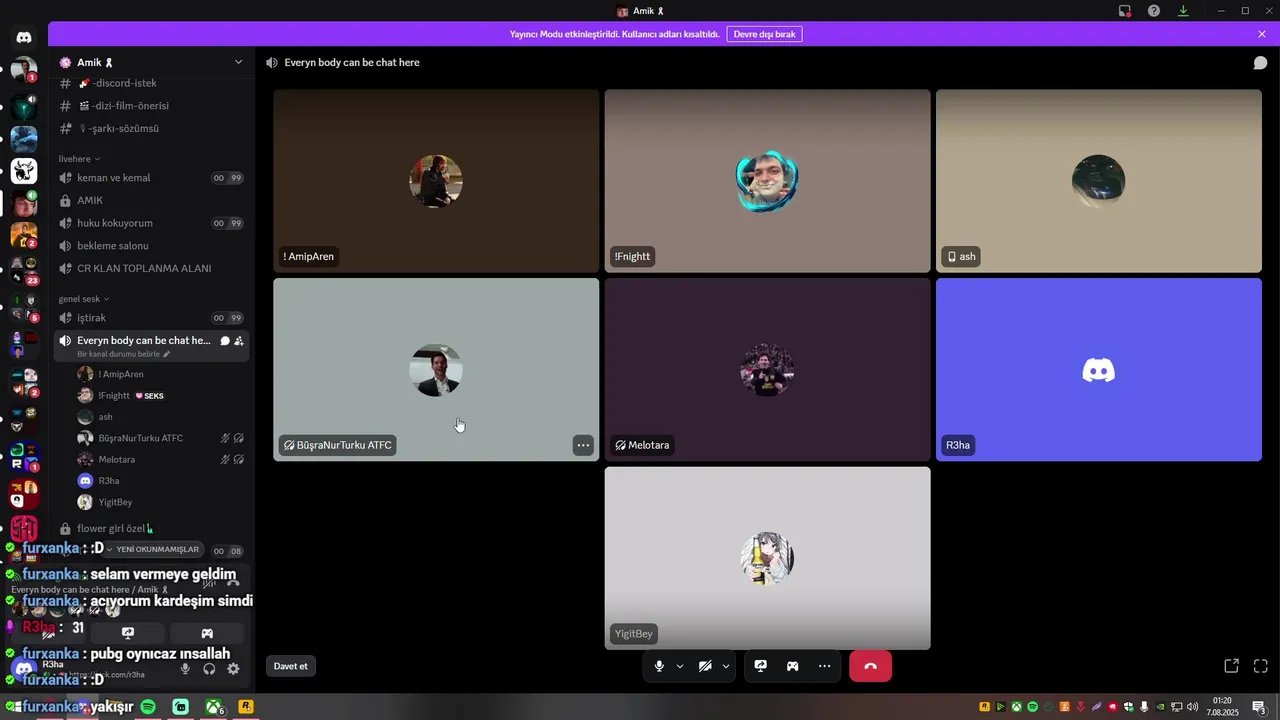Screen dimensions: 1280x720
Task: Pop out the call window
Action: [1232, 666]
